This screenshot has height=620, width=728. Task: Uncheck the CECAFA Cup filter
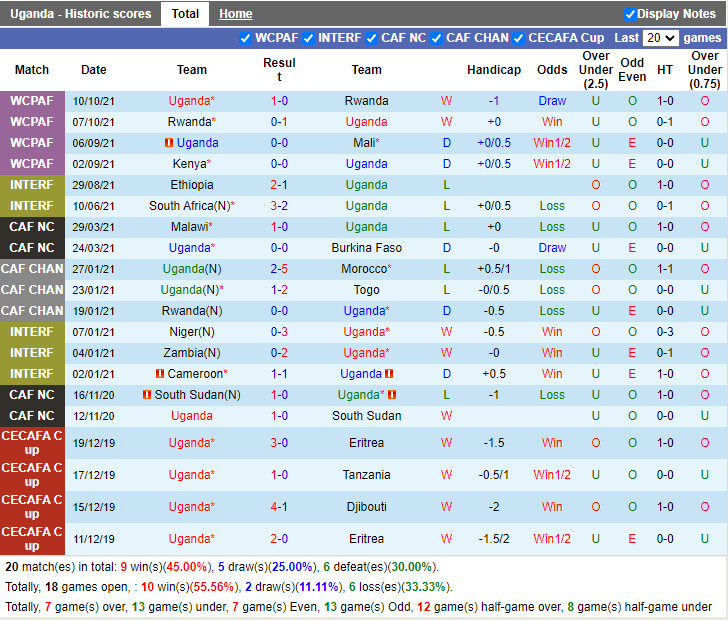519,38
